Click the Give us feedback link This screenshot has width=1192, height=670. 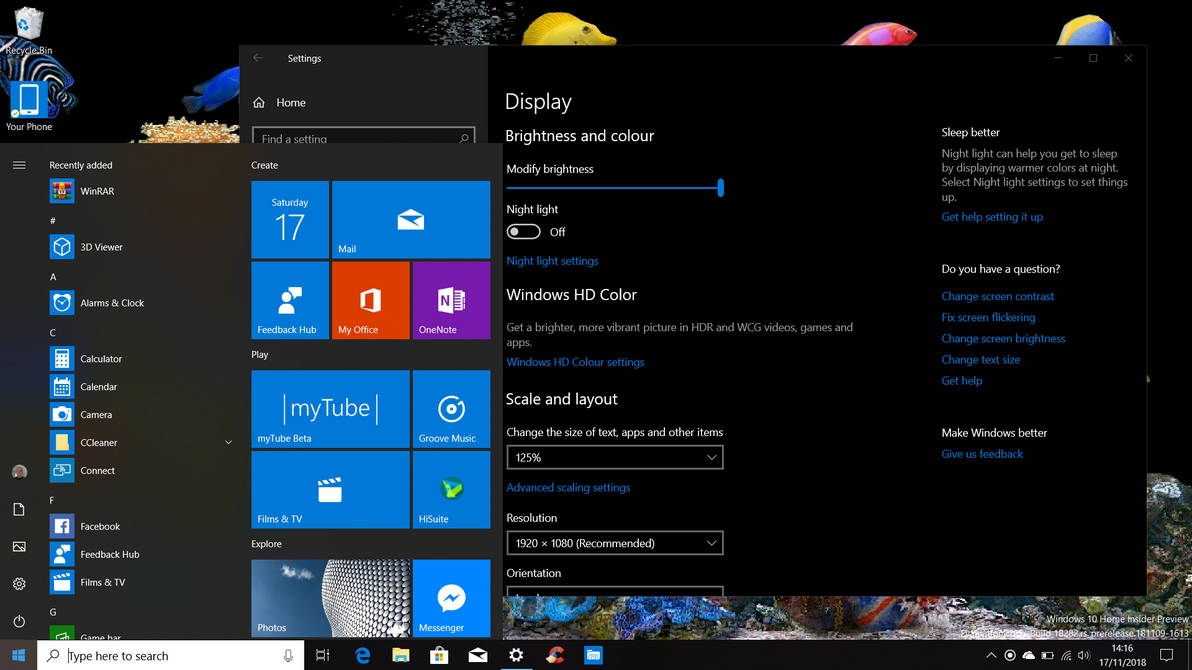982,453
